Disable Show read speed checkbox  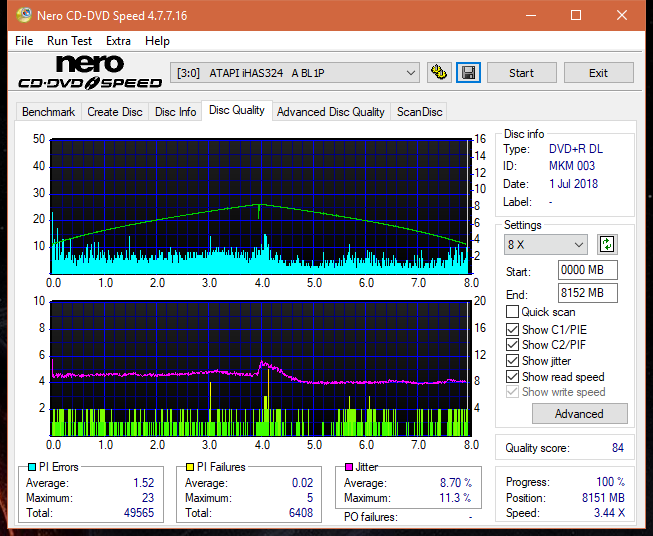pos(513,377)
